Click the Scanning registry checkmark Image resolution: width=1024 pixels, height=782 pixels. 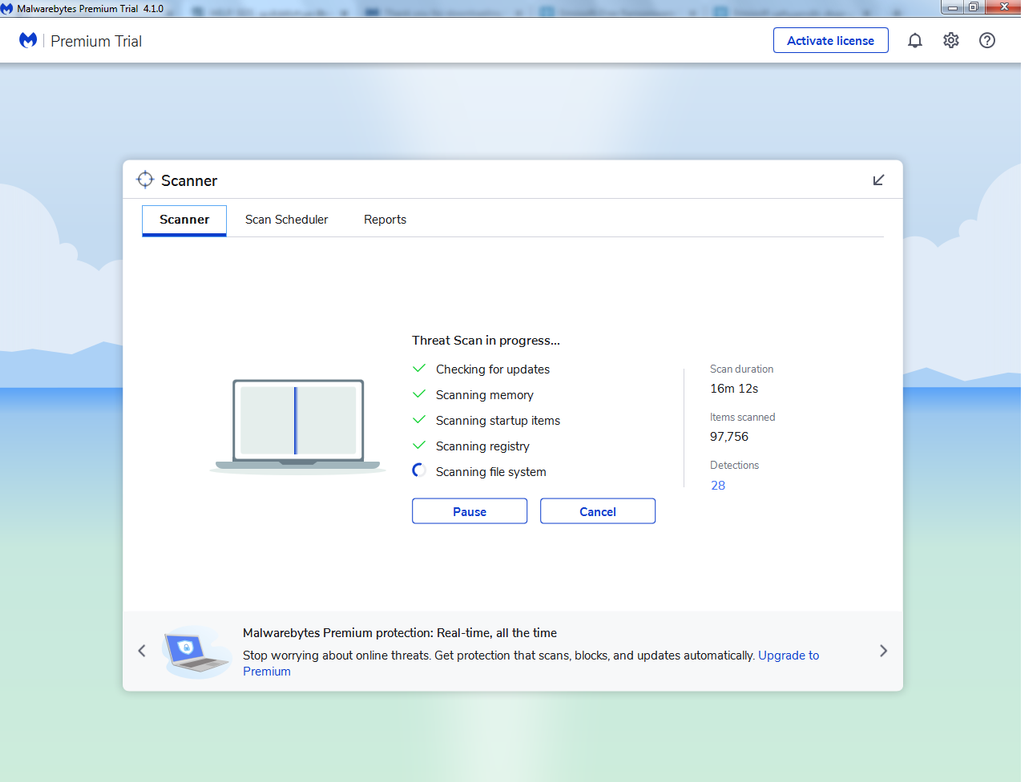(x=419, y=446)
